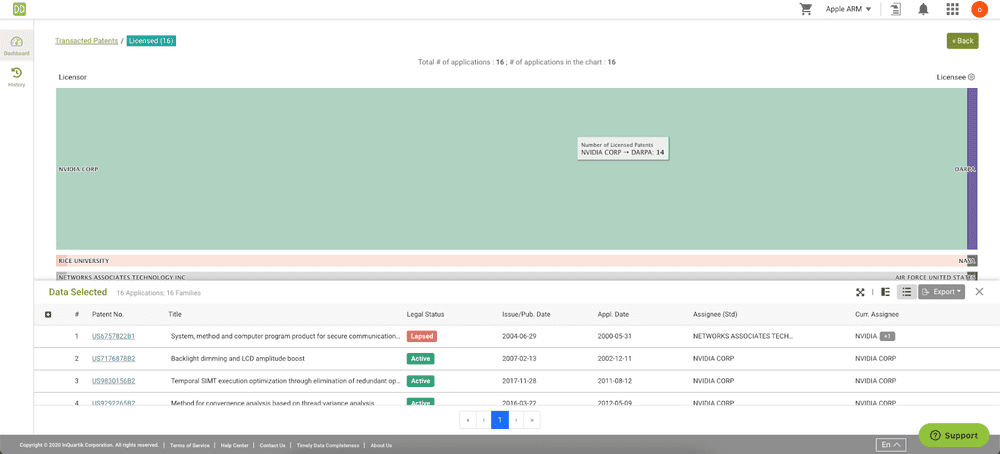Click Active badge for Backlight dimming row

pyautogui.click(x=420, y=358)
